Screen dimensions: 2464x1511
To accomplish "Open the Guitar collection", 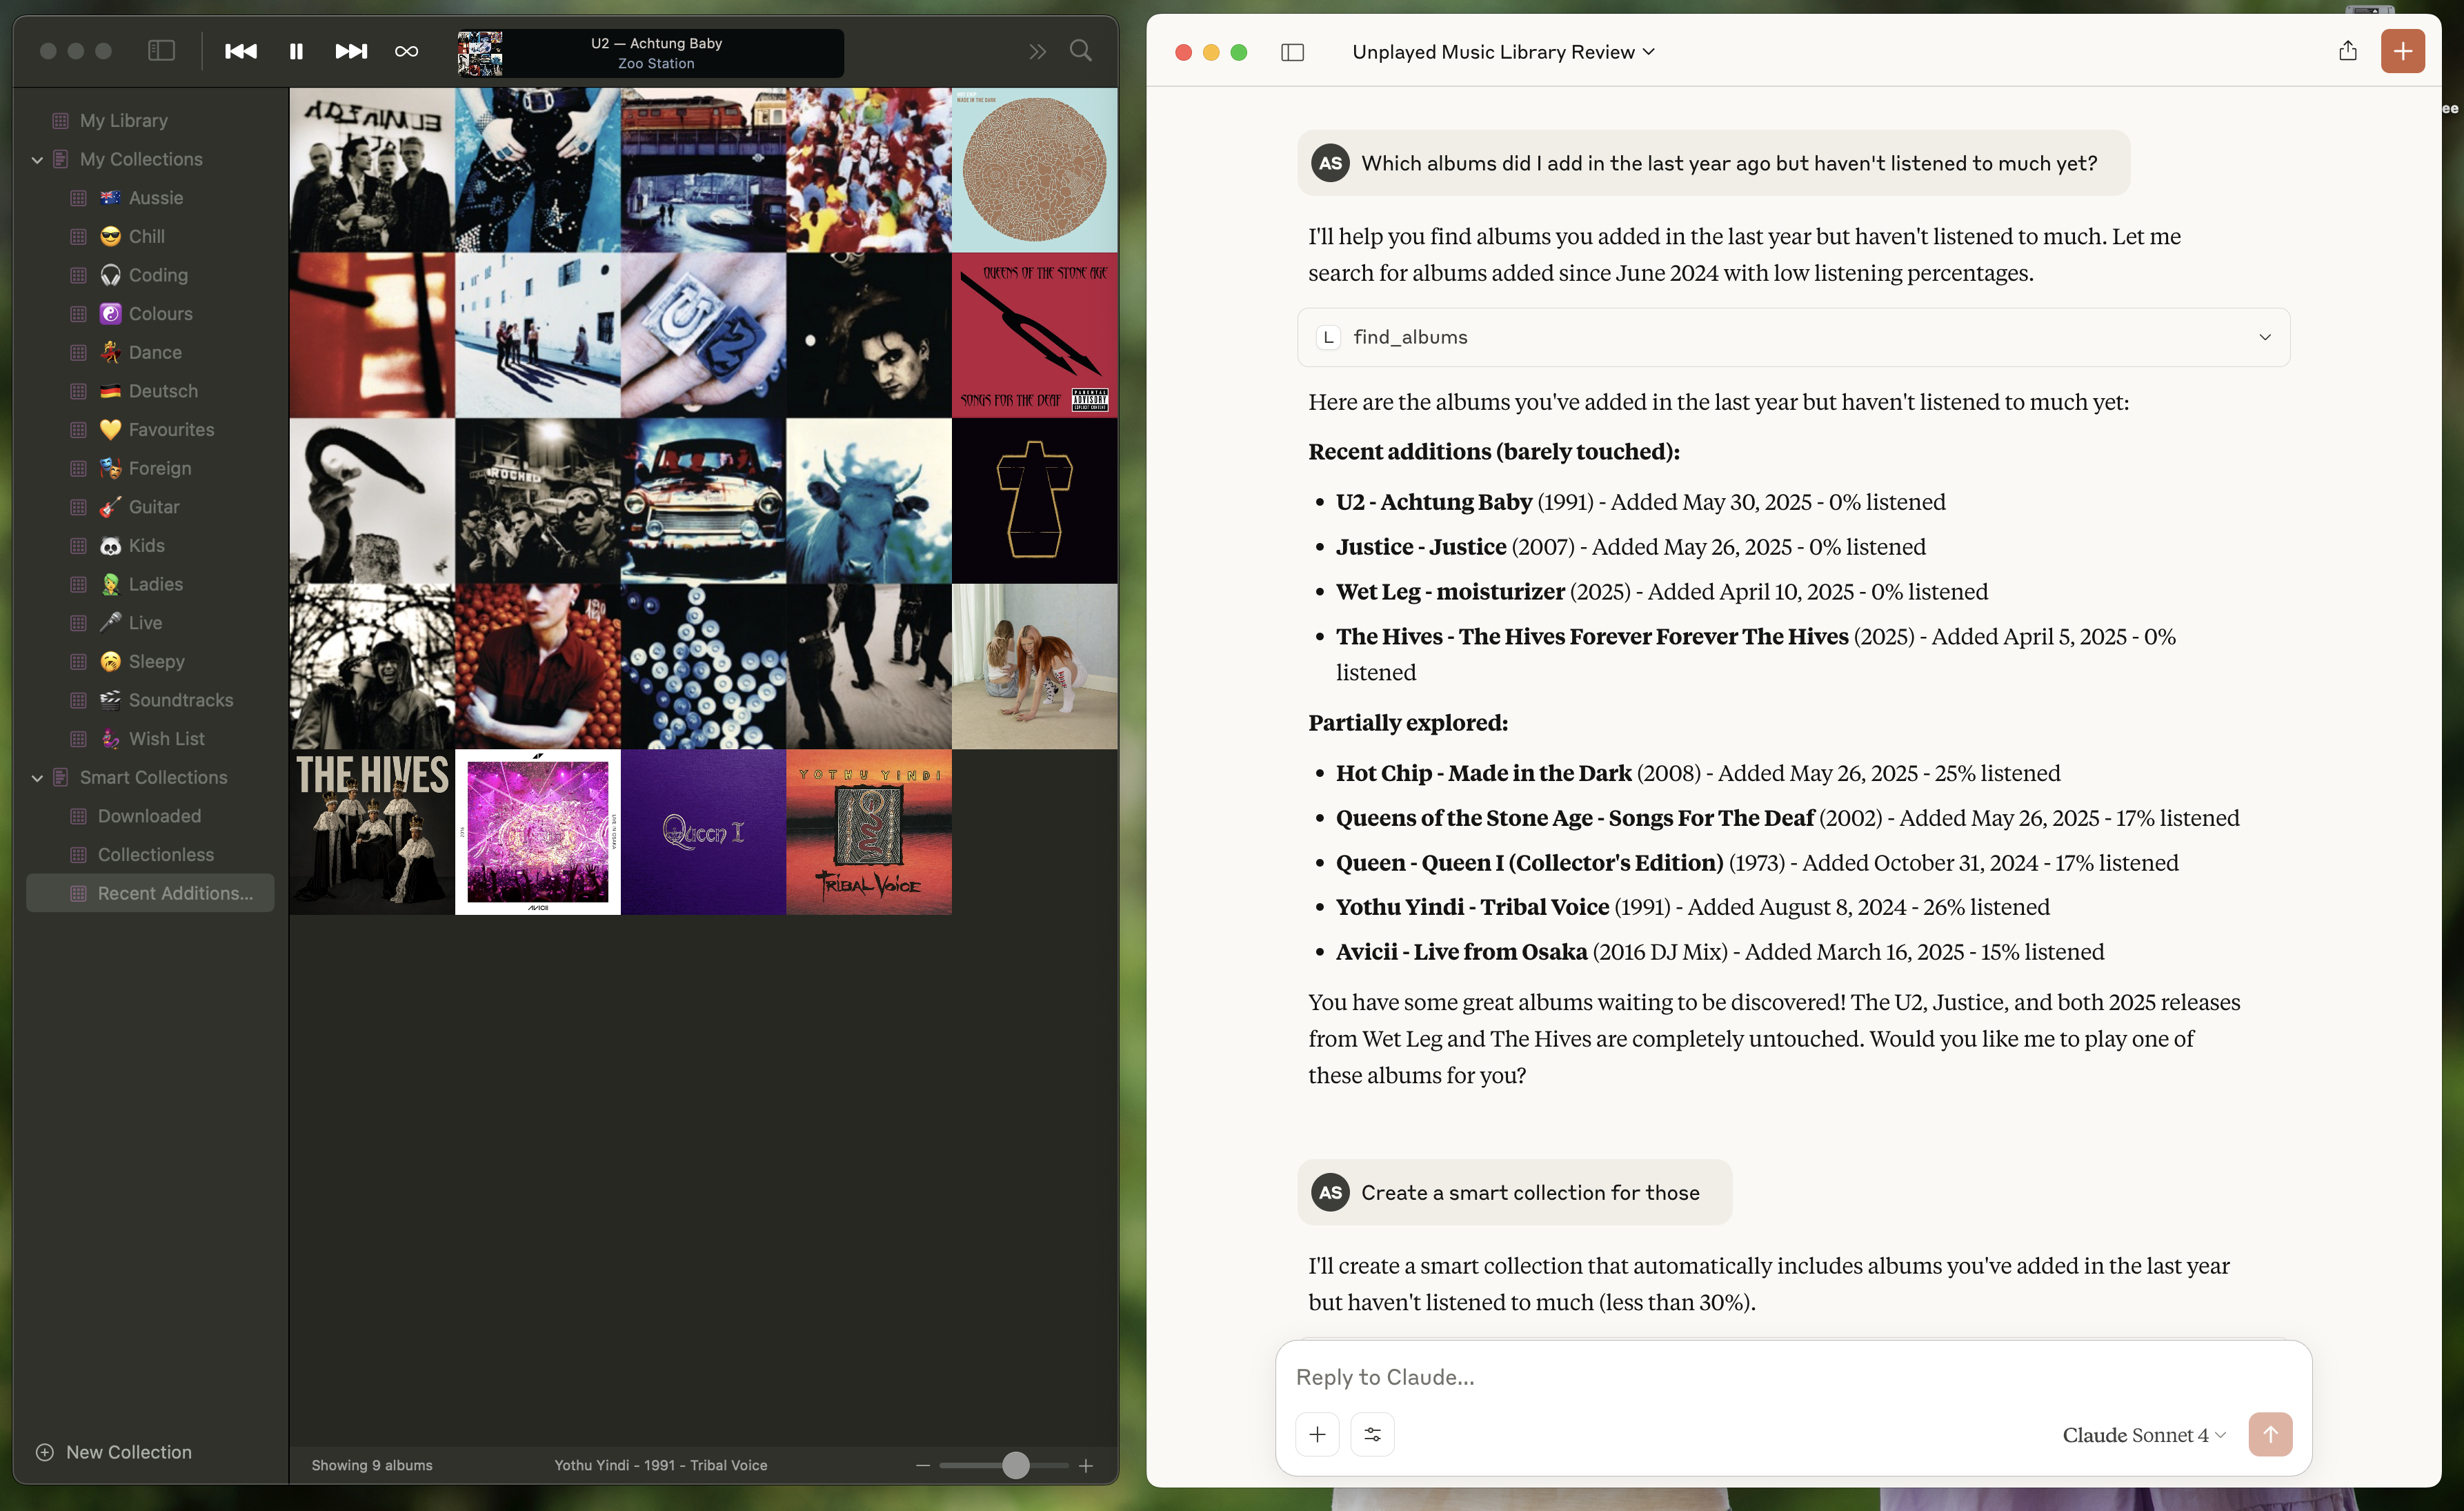I will pyautogui.click(x=150, y=507).
